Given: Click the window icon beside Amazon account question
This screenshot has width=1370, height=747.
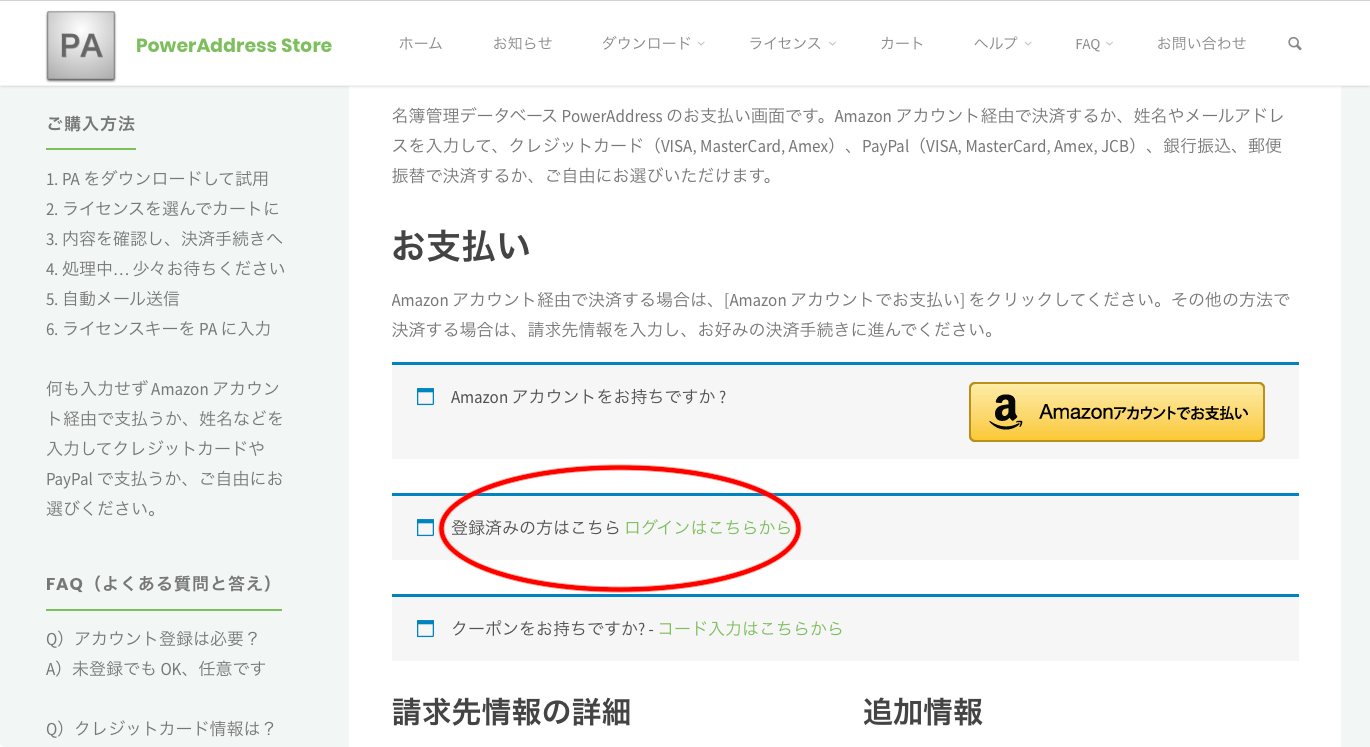Looking at the screenshot, I should pos(425,397).
